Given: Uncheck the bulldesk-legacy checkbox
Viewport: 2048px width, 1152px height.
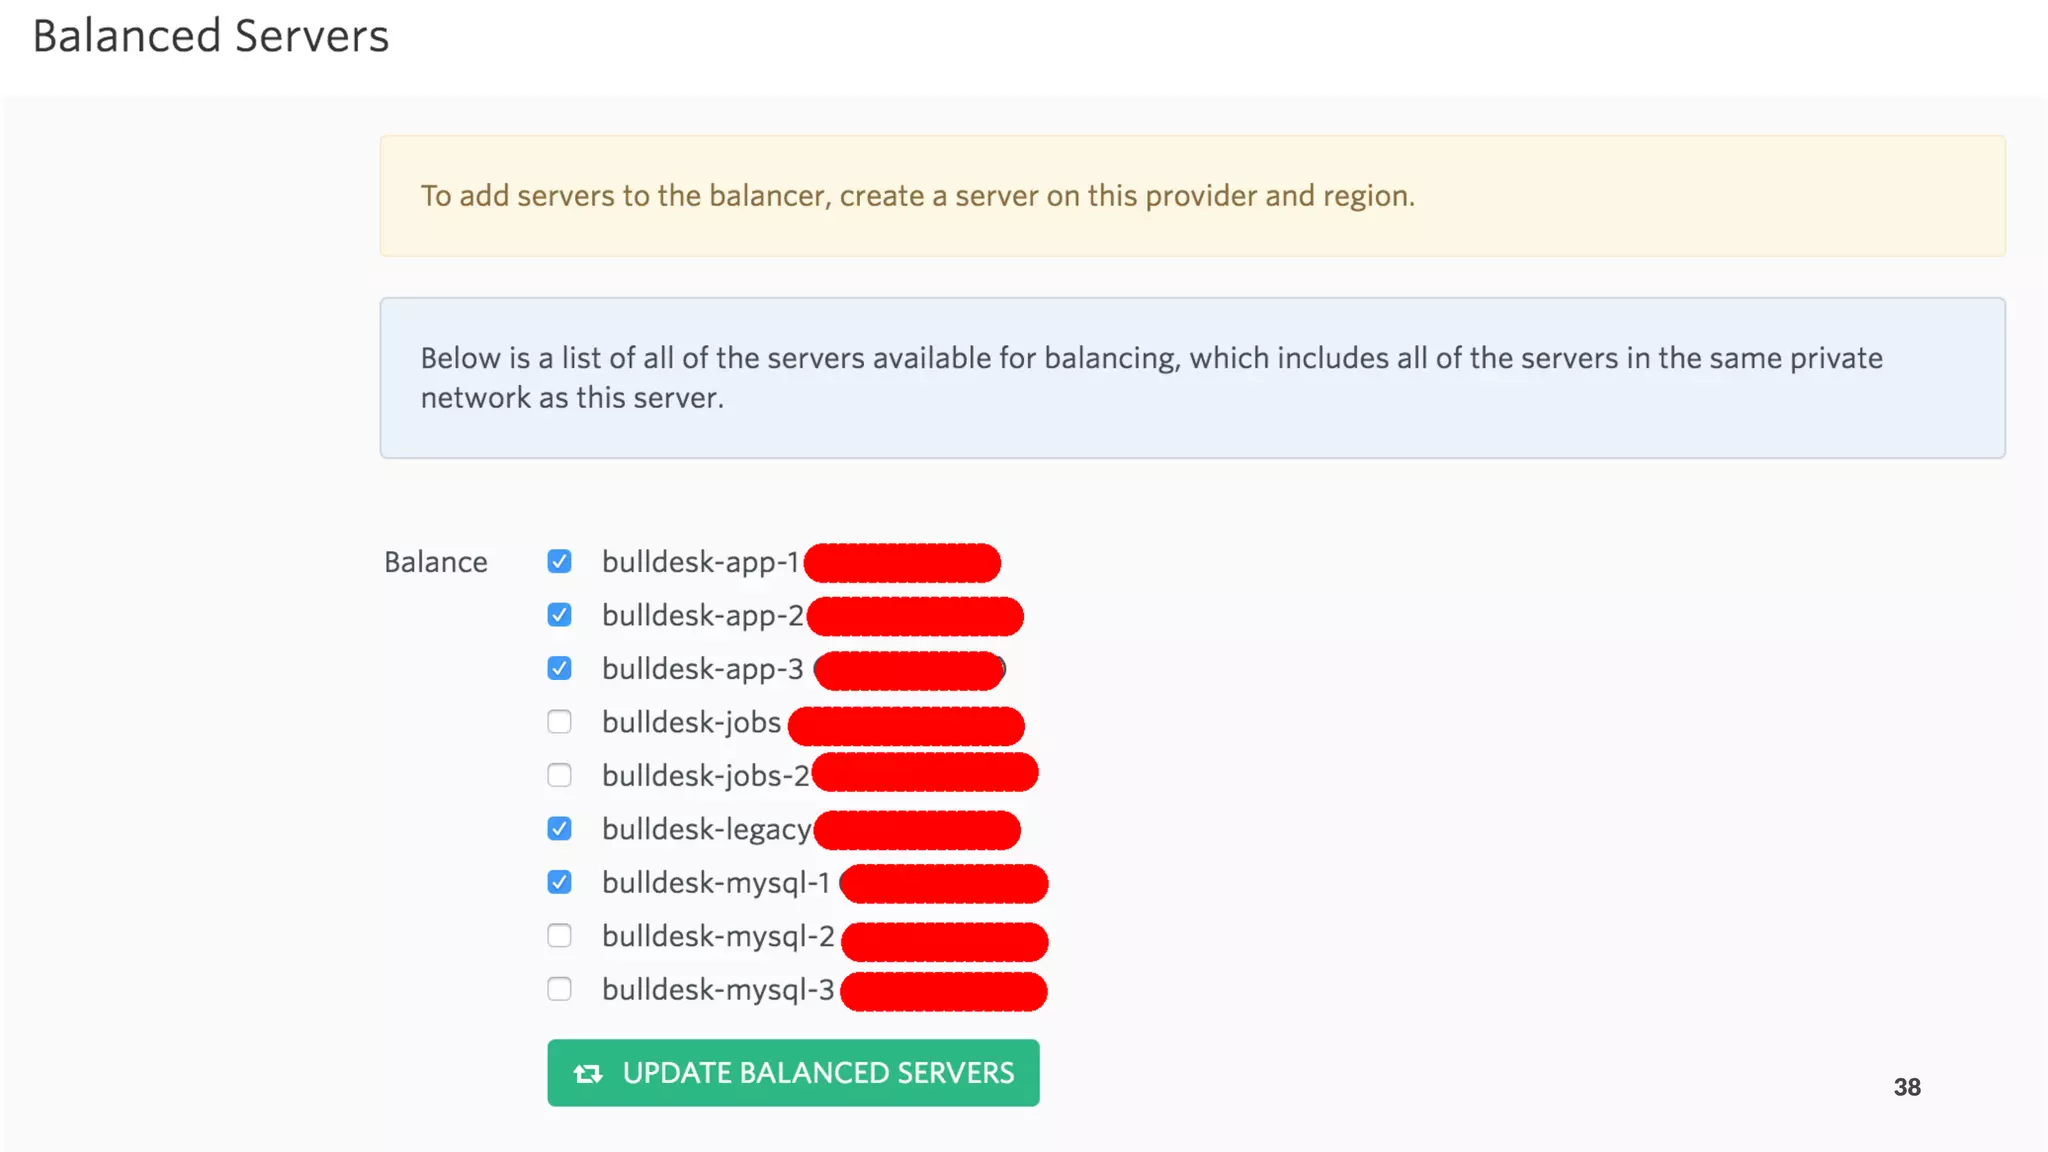Looking at the screenshot, I should (559, 828).
